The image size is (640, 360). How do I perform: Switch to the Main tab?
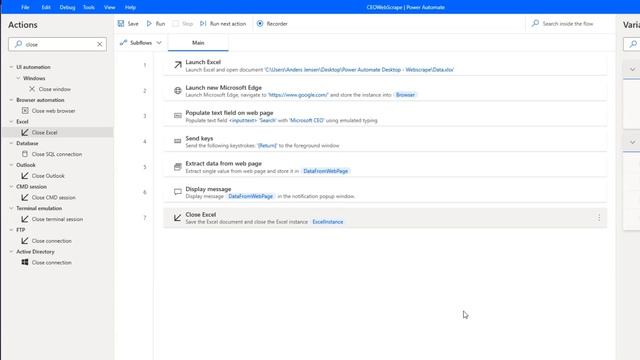pyautogui.click(x=198, y=42)
